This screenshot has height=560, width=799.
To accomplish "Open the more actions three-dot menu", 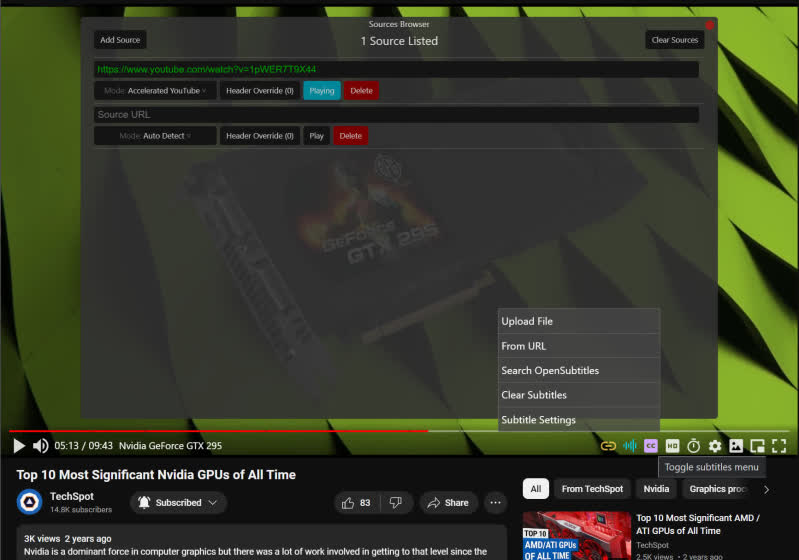I will pos(495,503).
